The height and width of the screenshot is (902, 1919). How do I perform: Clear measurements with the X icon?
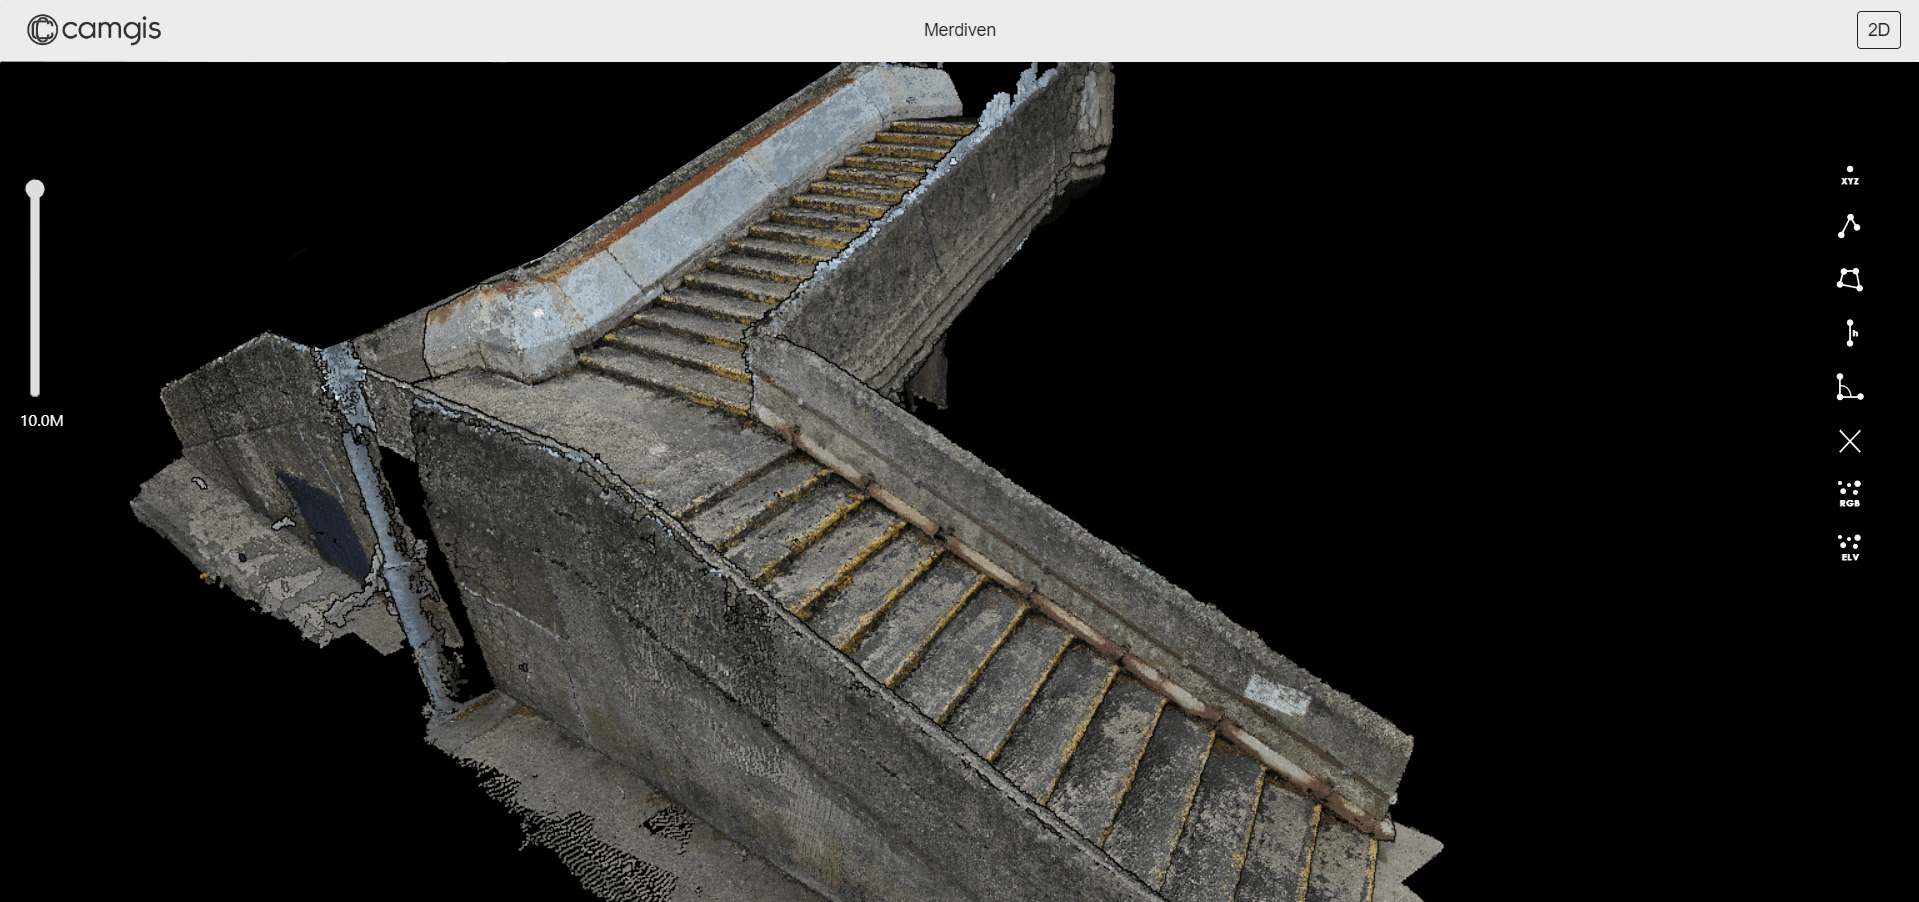1849,441
